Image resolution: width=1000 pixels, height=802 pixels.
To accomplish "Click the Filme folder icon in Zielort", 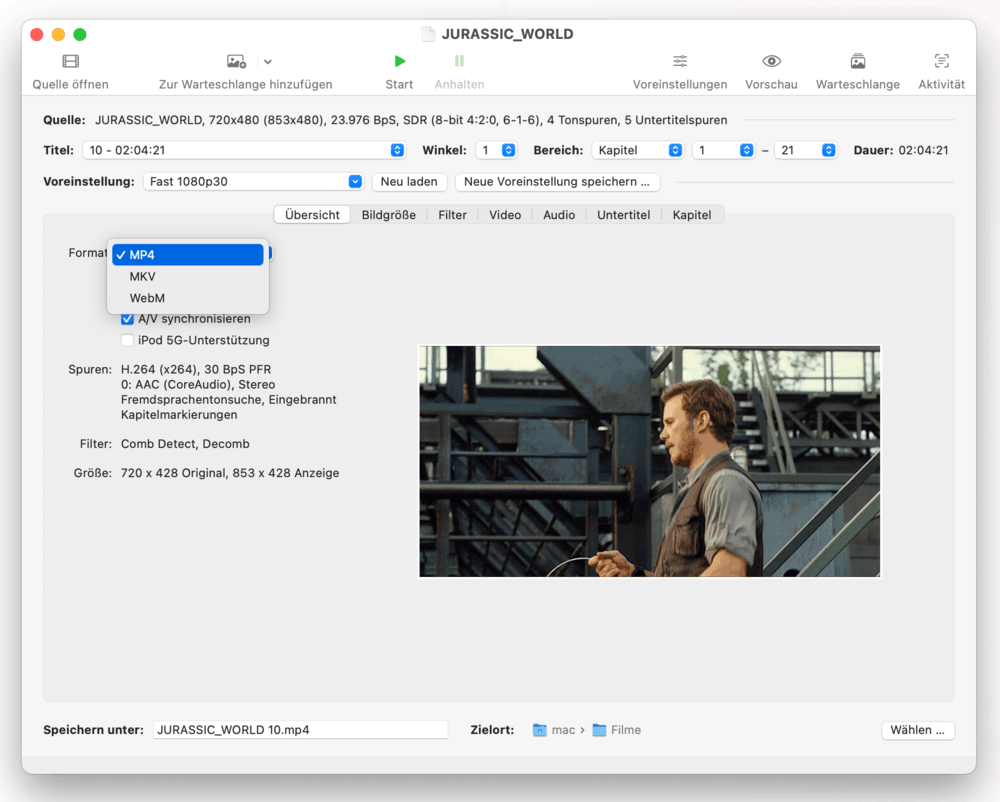I will (600, 730).
